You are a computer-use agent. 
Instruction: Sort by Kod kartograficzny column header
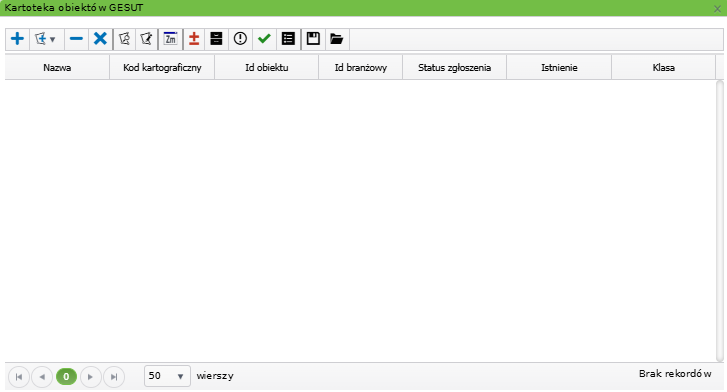click(162, 68)
